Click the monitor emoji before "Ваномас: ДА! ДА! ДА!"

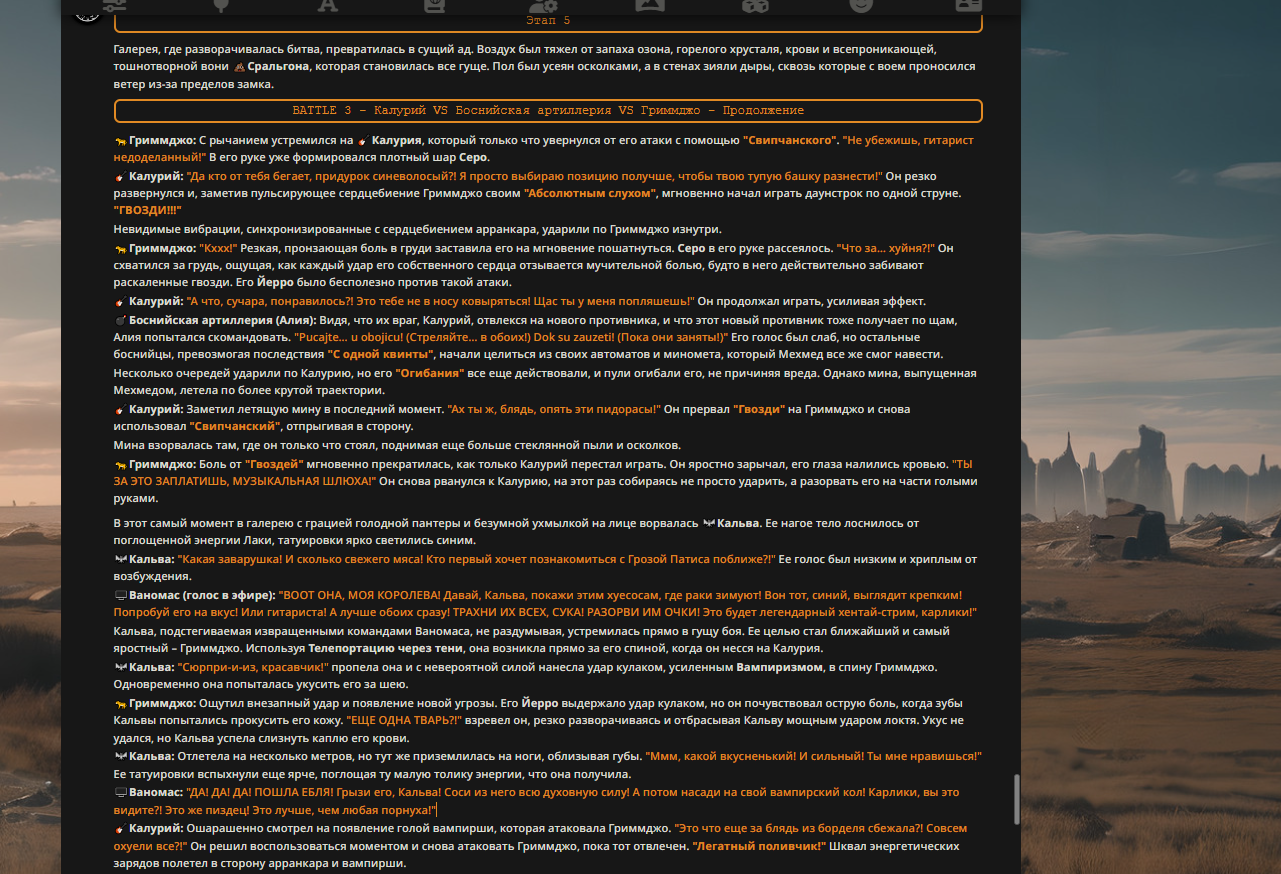120,792
